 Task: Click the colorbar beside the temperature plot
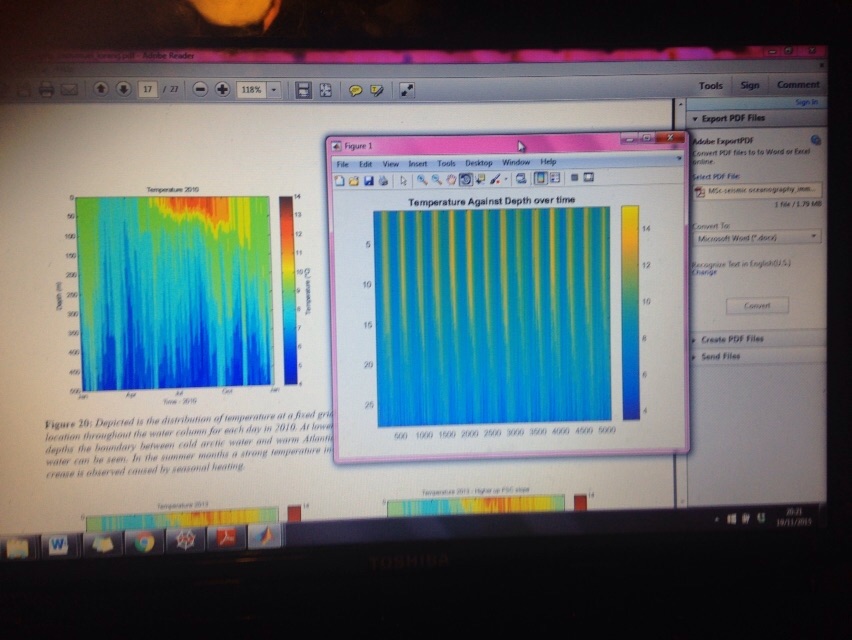point(629,312)
